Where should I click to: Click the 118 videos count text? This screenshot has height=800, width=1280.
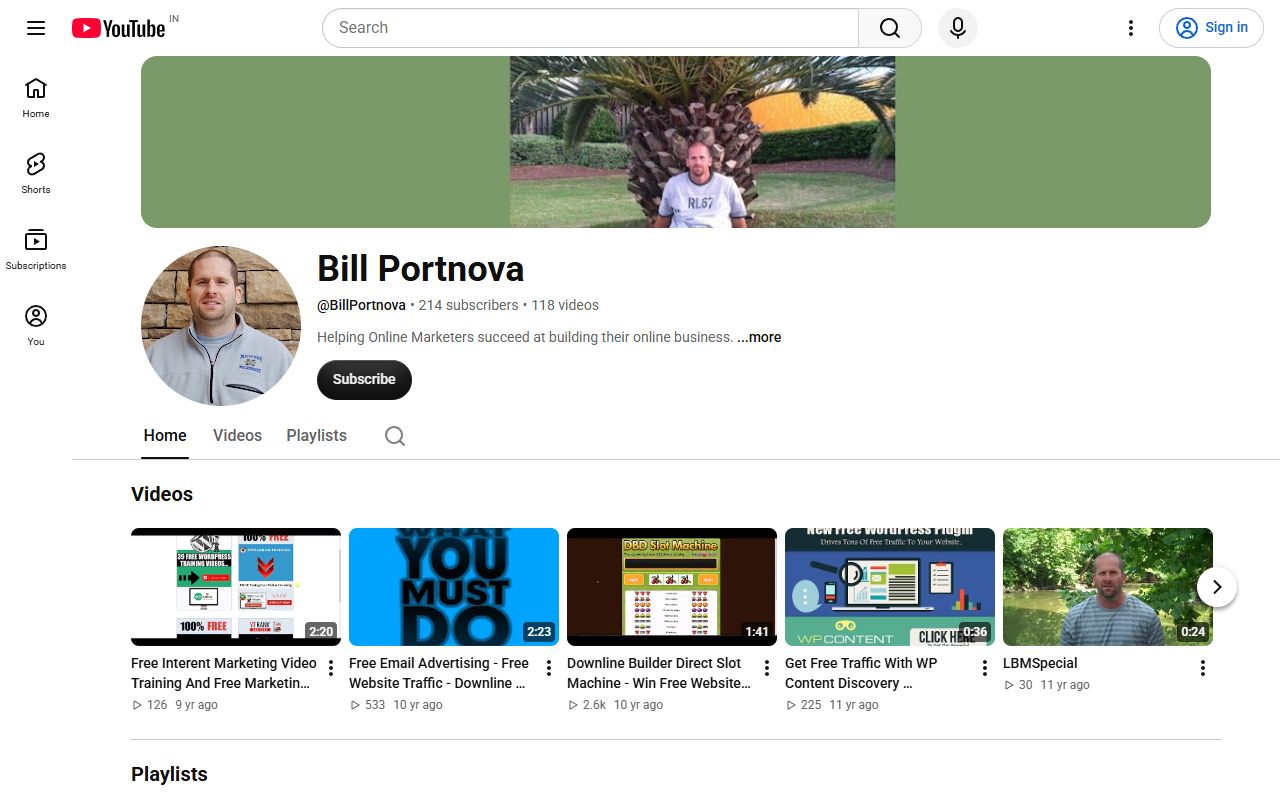click(x=565, y=305)
